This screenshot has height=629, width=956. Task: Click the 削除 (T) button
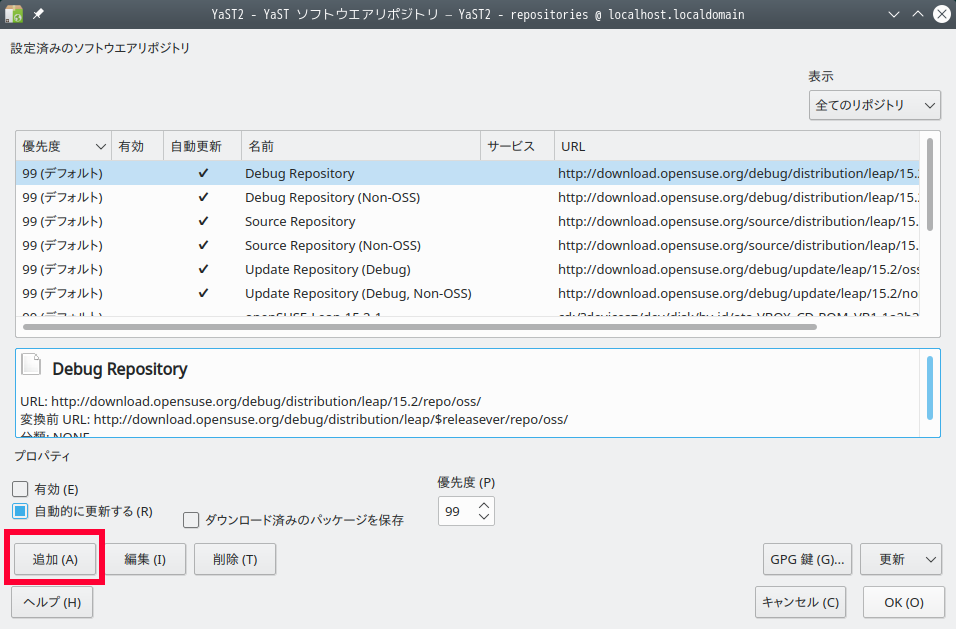pos(235,560)
